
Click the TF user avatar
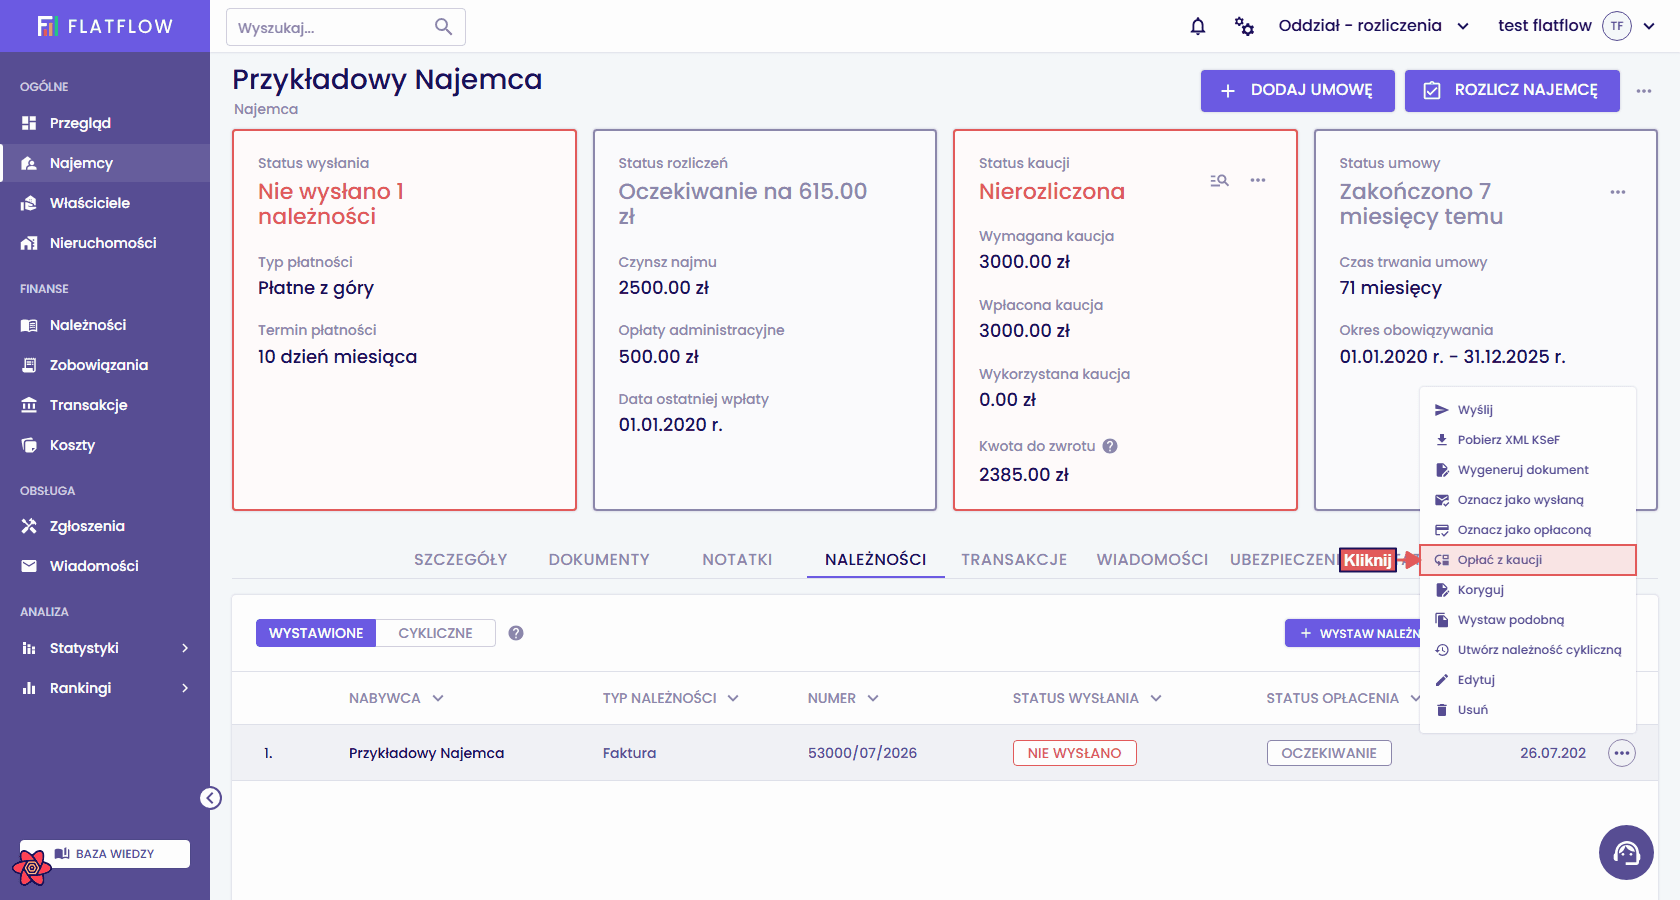tap(1616, 26)
